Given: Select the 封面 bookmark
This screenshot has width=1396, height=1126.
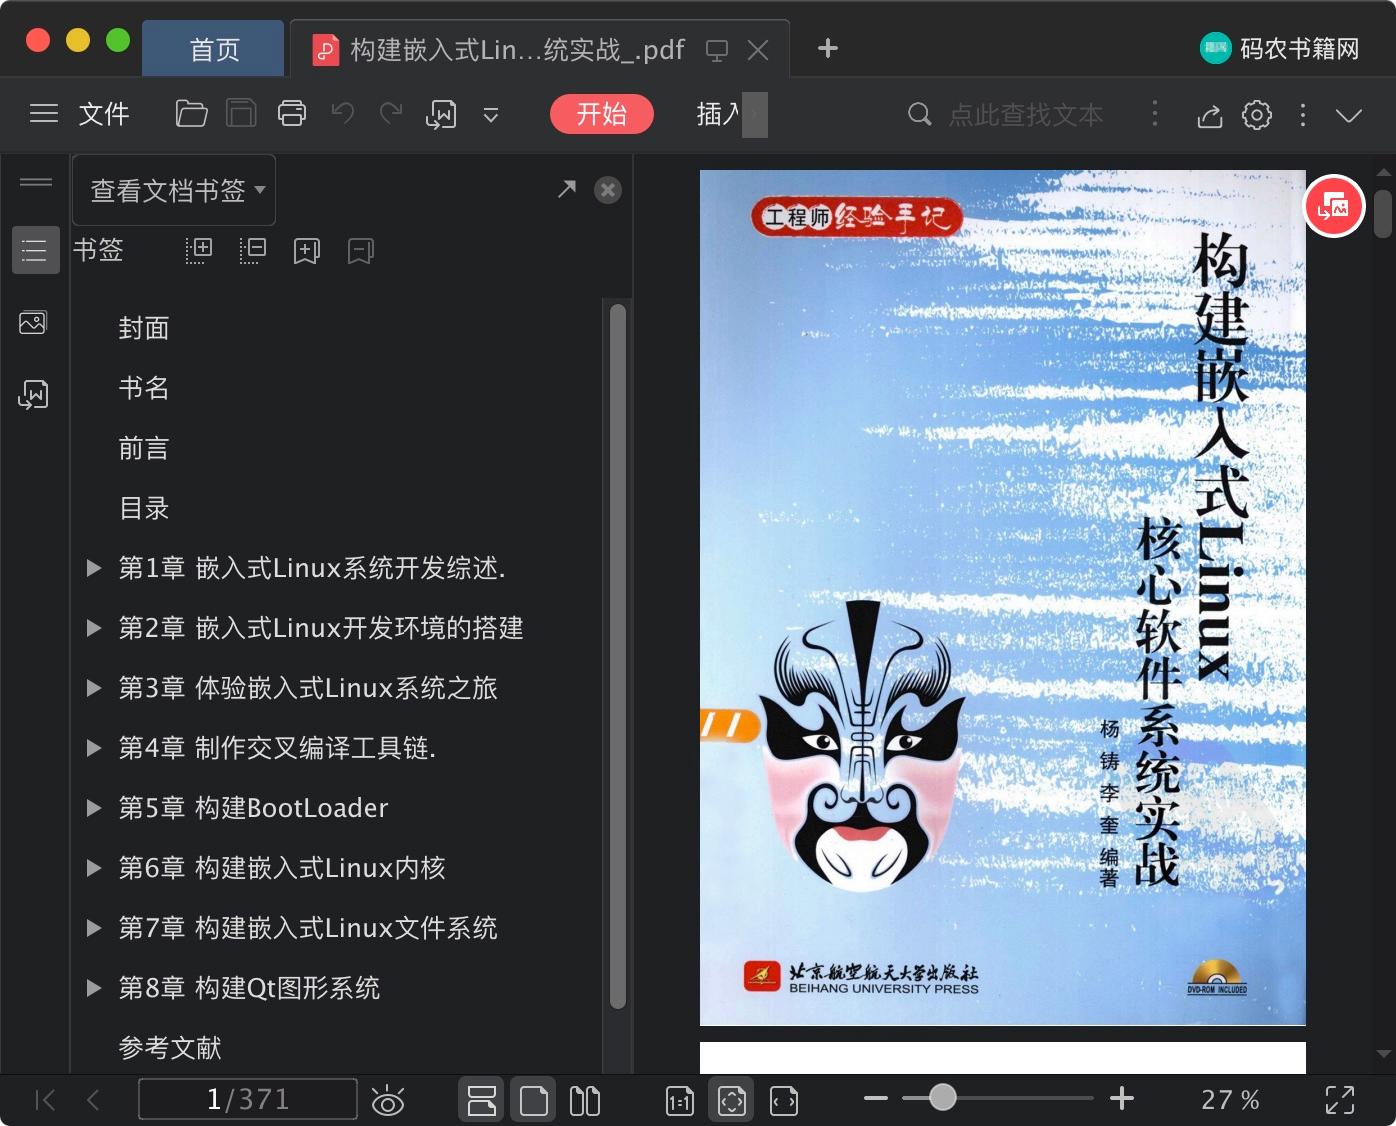Looking at the screenshot, I should tap(144, 328).
